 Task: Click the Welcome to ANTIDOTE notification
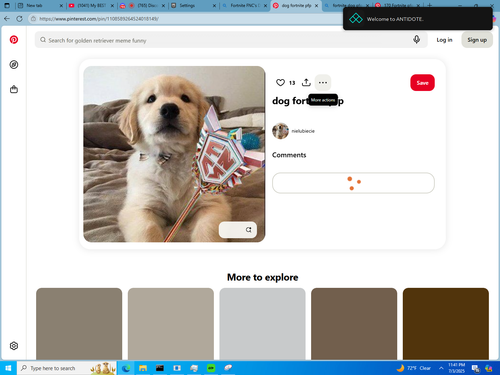[x=418, y=19]
